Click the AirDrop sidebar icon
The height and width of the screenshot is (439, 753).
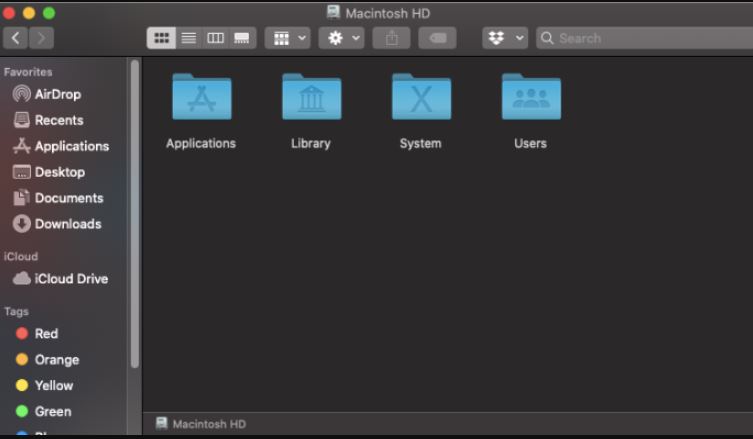(22, 94)
